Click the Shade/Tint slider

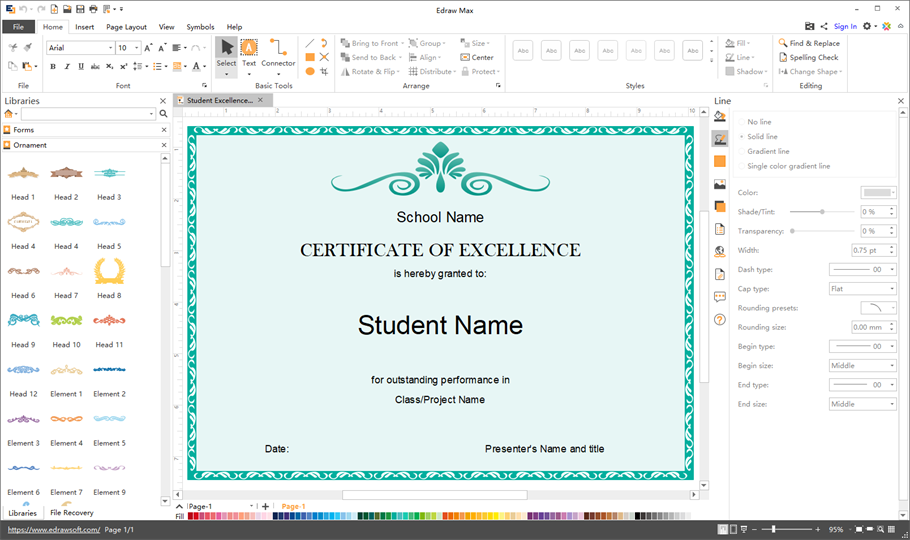(822, 212)
